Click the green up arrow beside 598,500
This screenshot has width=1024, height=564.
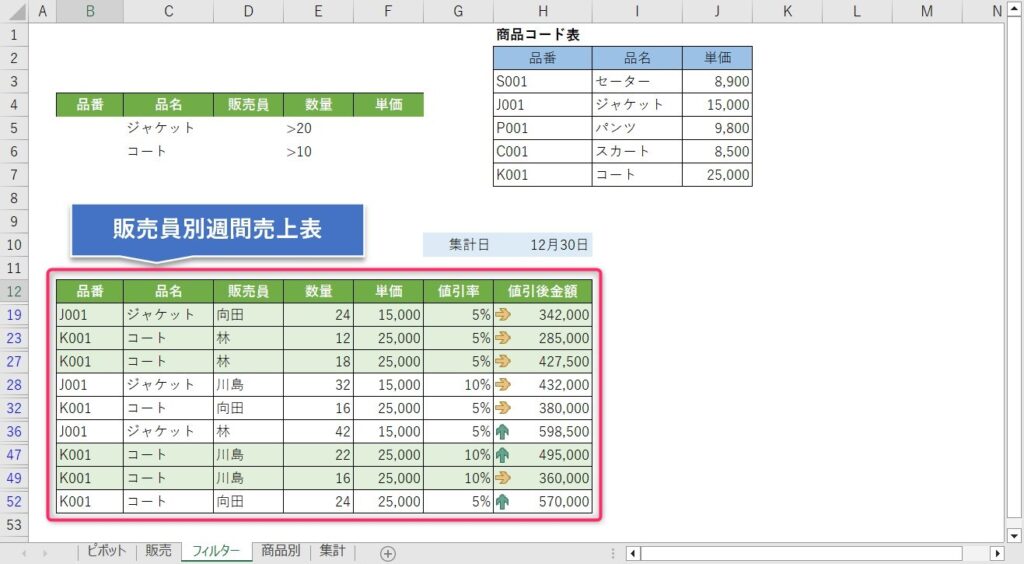click(x=503, y=431)
